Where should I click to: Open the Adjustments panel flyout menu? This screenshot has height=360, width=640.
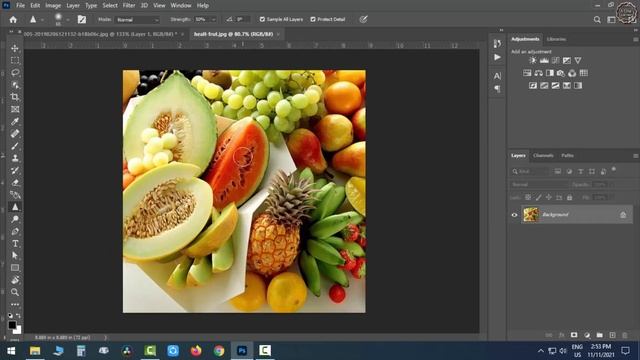point(636,39)
